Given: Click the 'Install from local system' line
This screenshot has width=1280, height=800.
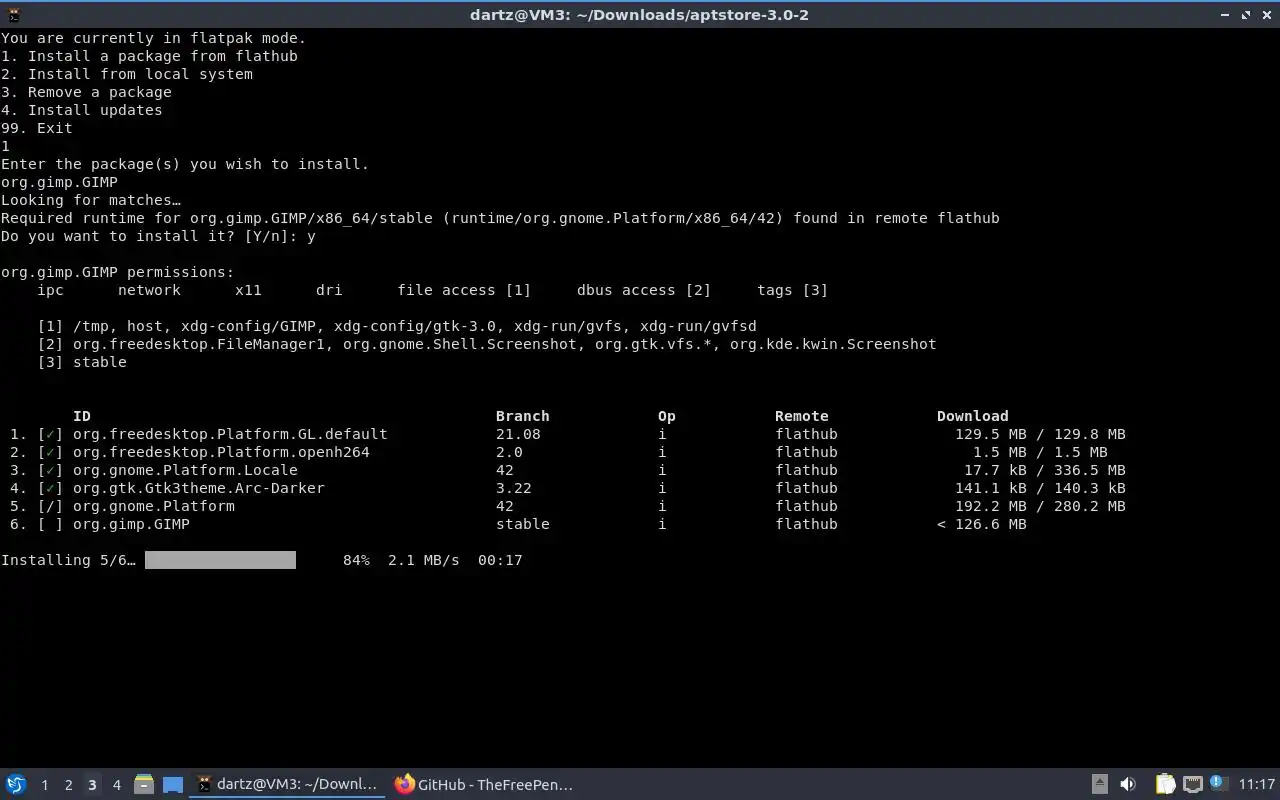Looking at the screenshot, I should [x=127, y=74].
